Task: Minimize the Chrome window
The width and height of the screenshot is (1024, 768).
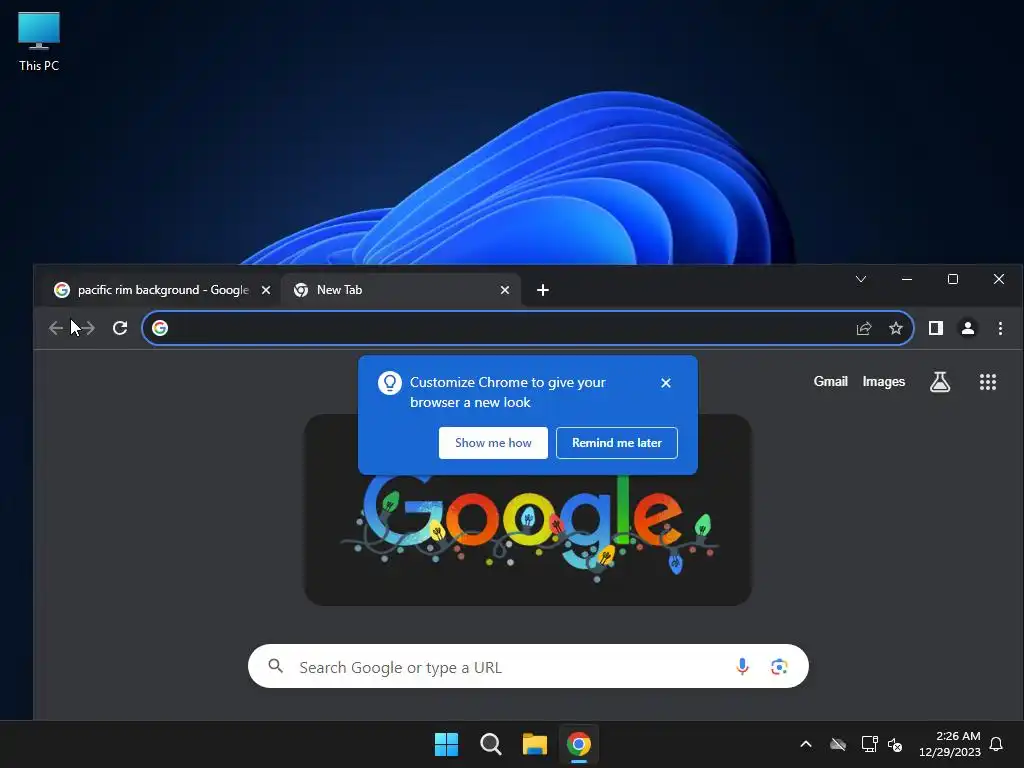Action: point(906,280)
